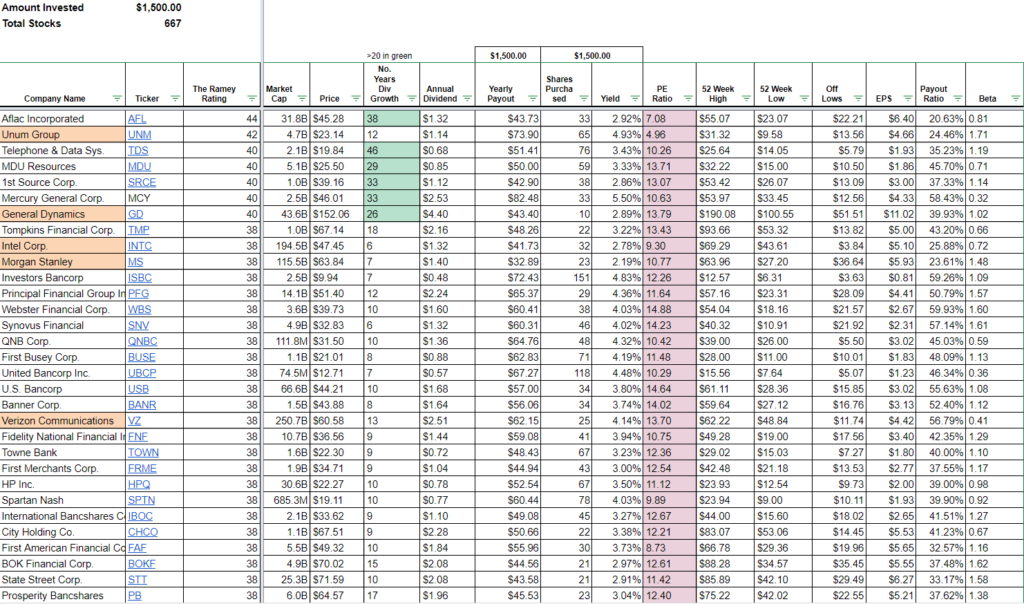Viewport: 1024px width, 604px height.
Task: Open the Beta column filter icon
Action: click(1017, 97)
